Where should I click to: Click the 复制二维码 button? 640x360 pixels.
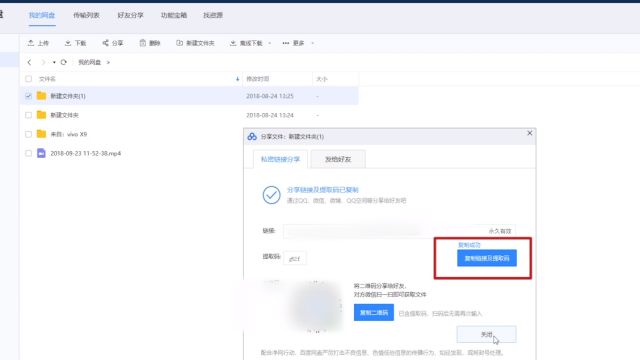373,312
